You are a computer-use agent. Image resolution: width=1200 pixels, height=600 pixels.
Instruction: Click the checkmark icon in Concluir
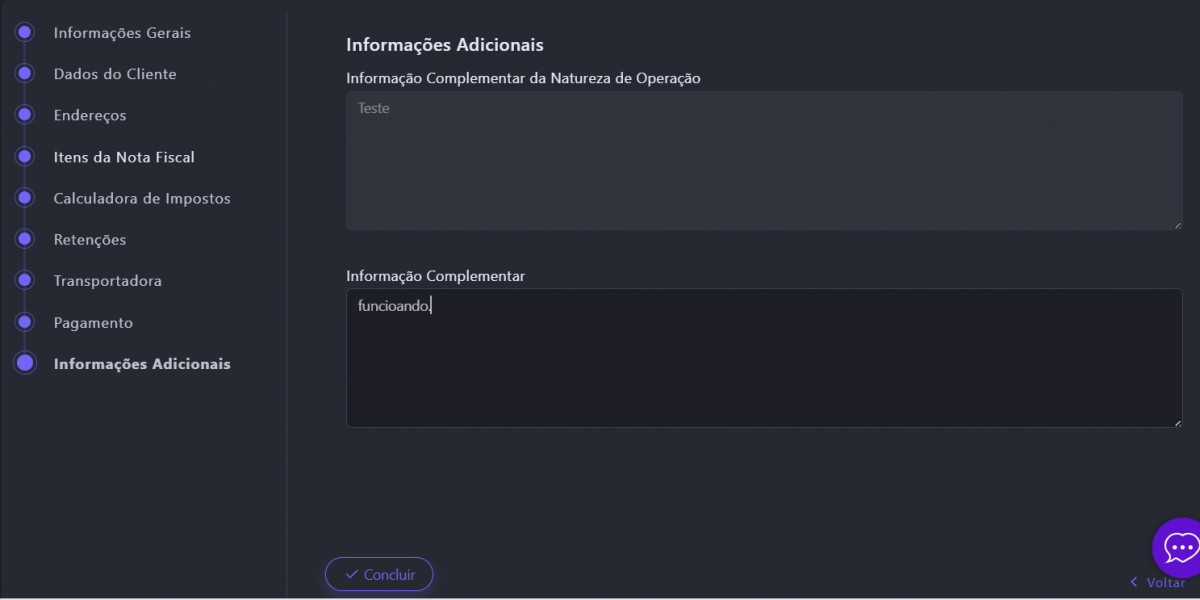351,574
